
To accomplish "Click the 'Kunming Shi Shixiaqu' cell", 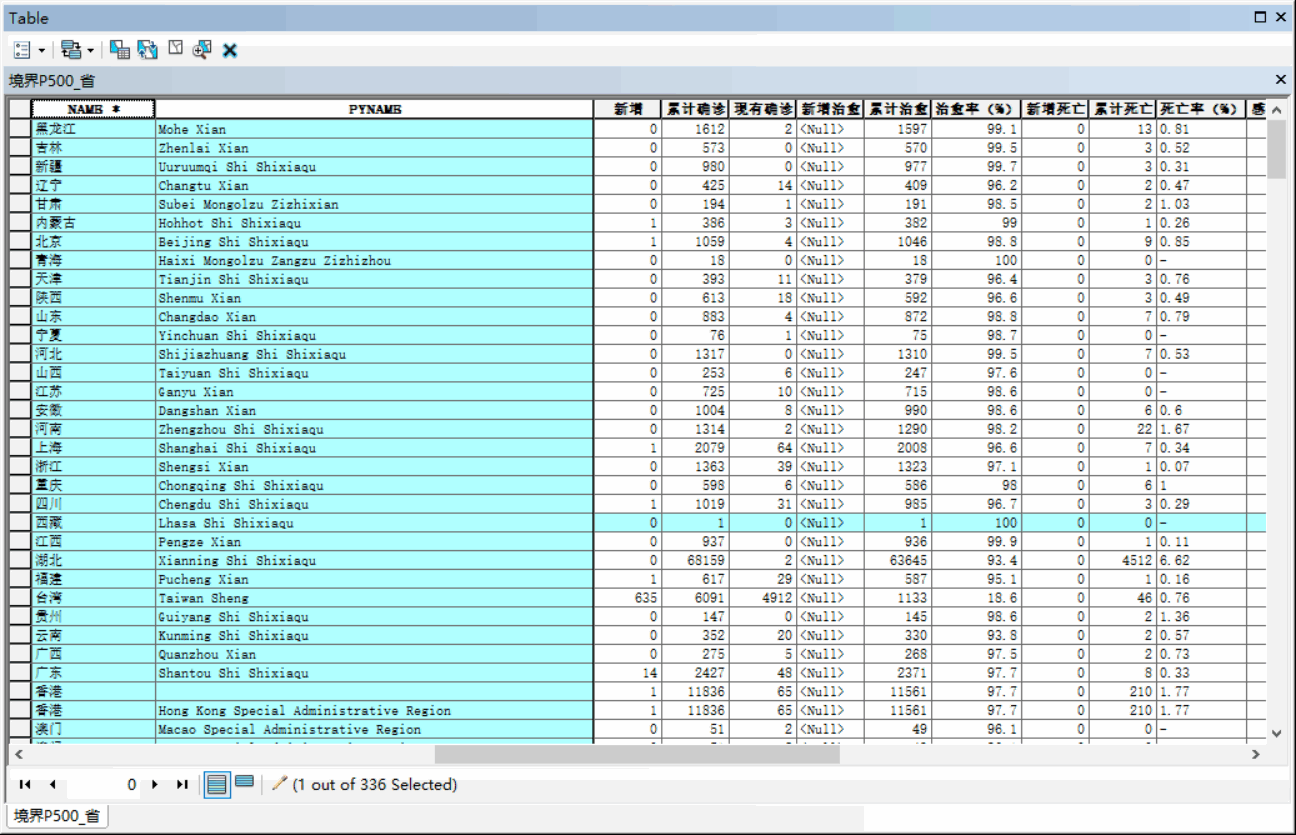I will pyautogui.click(x=375, y=636).
